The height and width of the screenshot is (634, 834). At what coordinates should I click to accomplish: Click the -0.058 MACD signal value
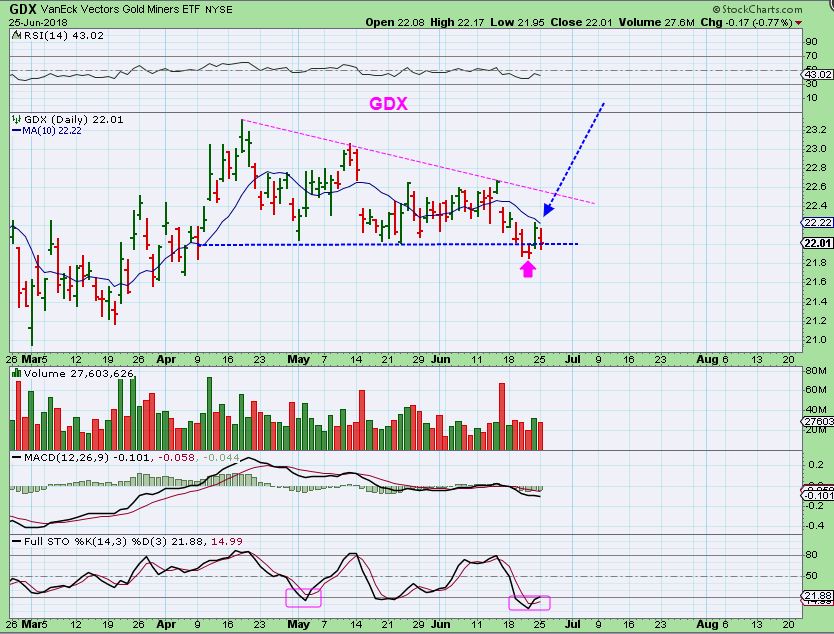[178, 457]
